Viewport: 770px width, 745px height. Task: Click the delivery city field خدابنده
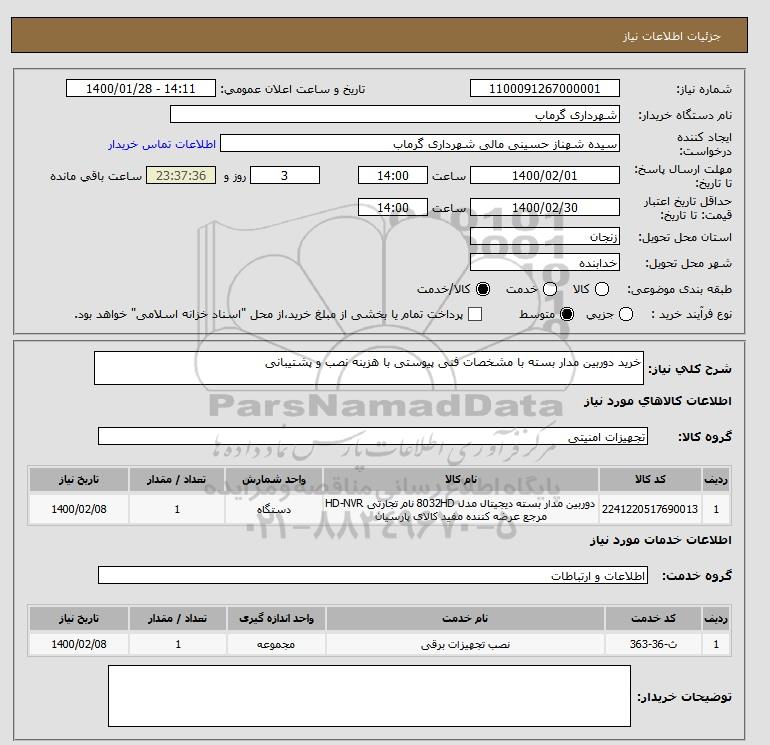545,263
